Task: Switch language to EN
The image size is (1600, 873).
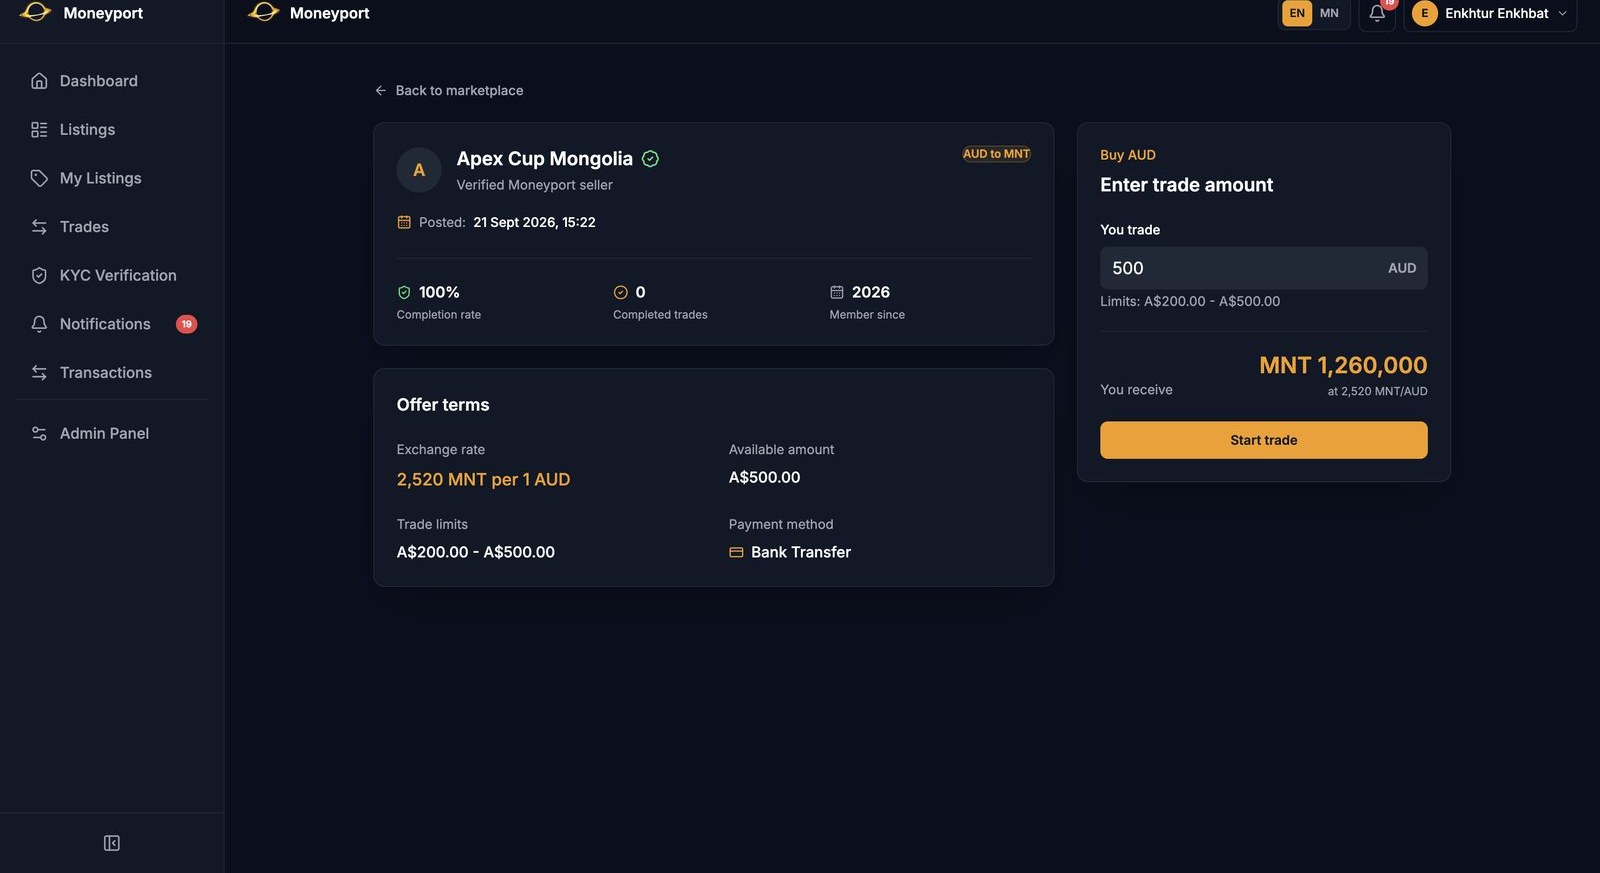Action: pyautogui.click(x=1297, y=13)
